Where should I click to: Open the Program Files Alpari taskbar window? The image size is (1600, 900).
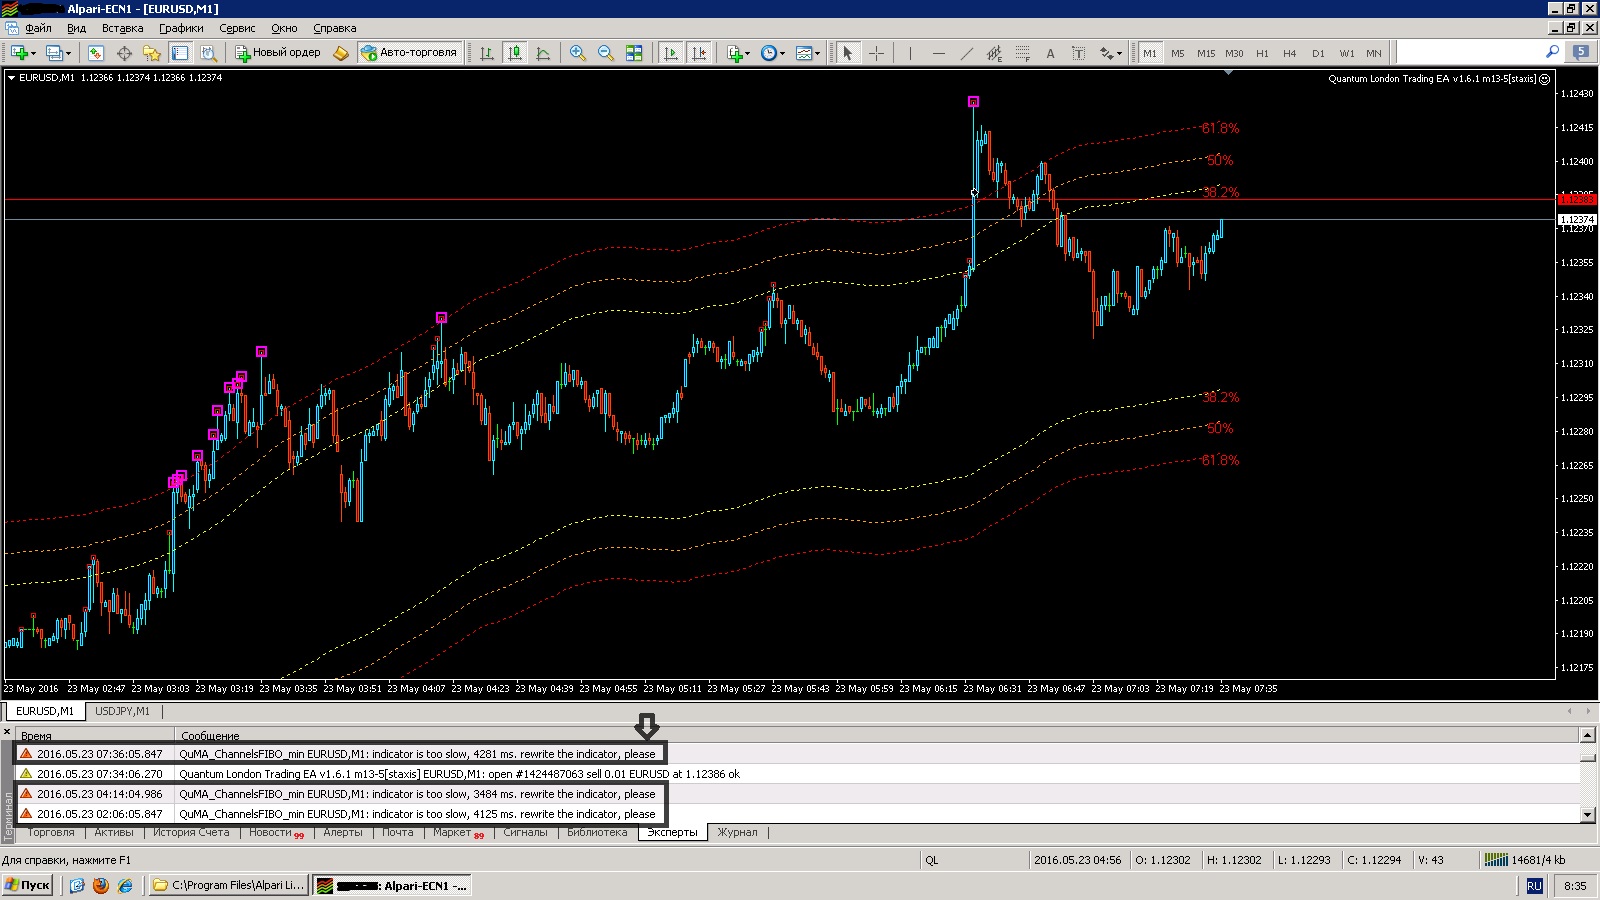(x=228, y=885)
